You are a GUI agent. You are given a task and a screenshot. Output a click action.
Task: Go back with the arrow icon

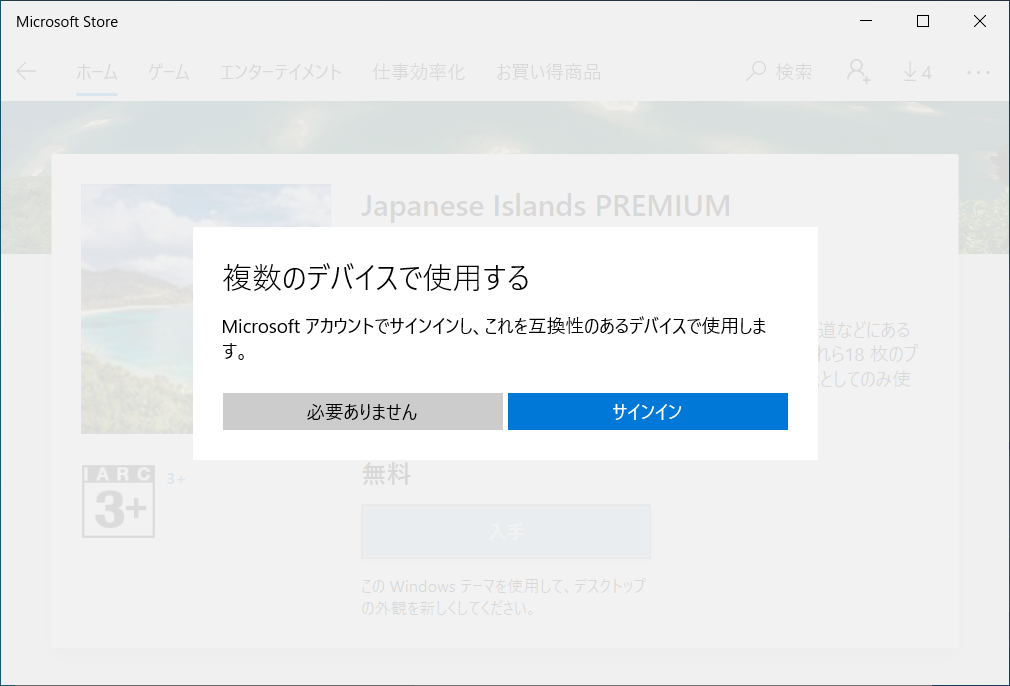click(26, 71)
